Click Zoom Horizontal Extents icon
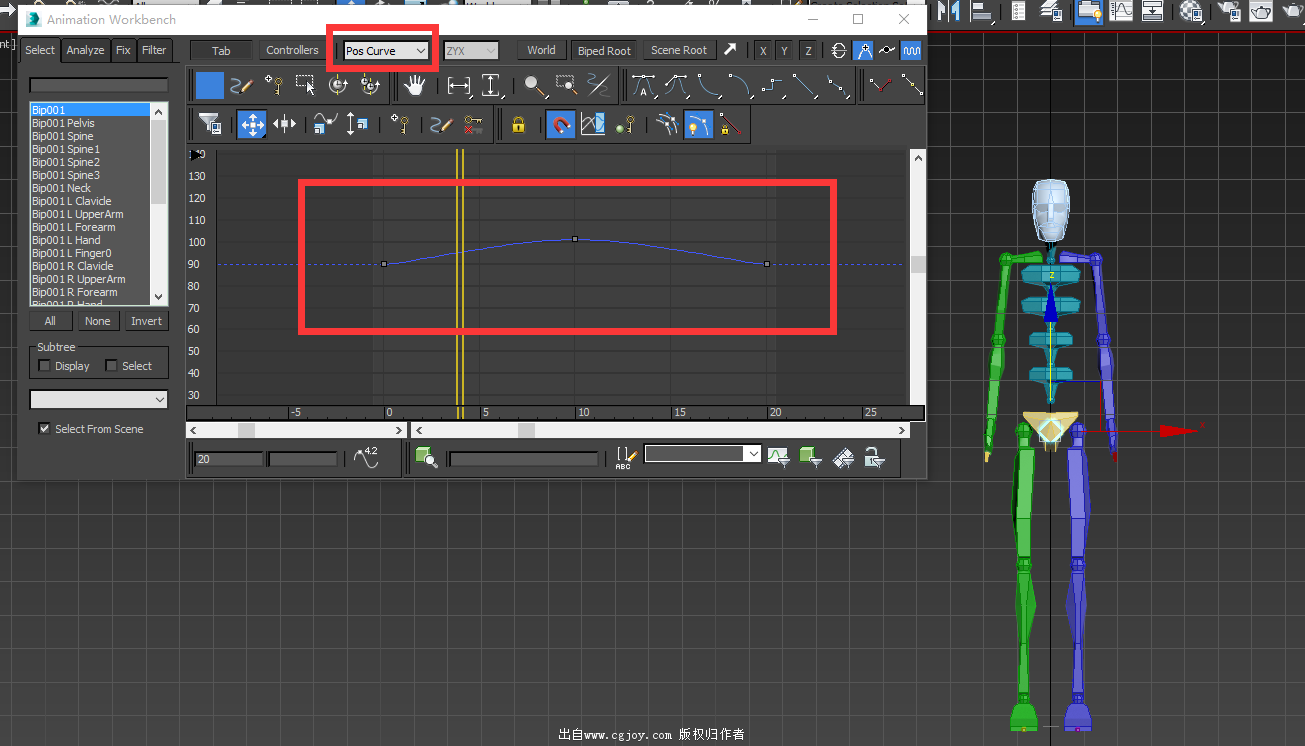Image resolution: width=1305 pixels, height=746 pixels. (x=459, y=86)
